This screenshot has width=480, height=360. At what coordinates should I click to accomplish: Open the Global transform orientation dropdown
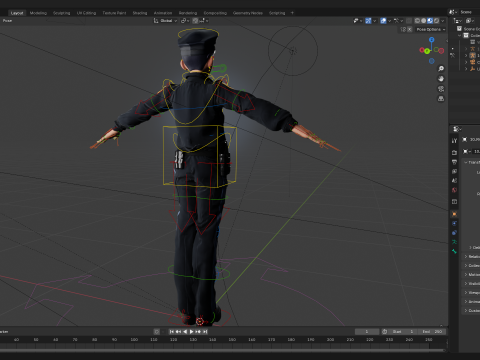click(165, 21)
